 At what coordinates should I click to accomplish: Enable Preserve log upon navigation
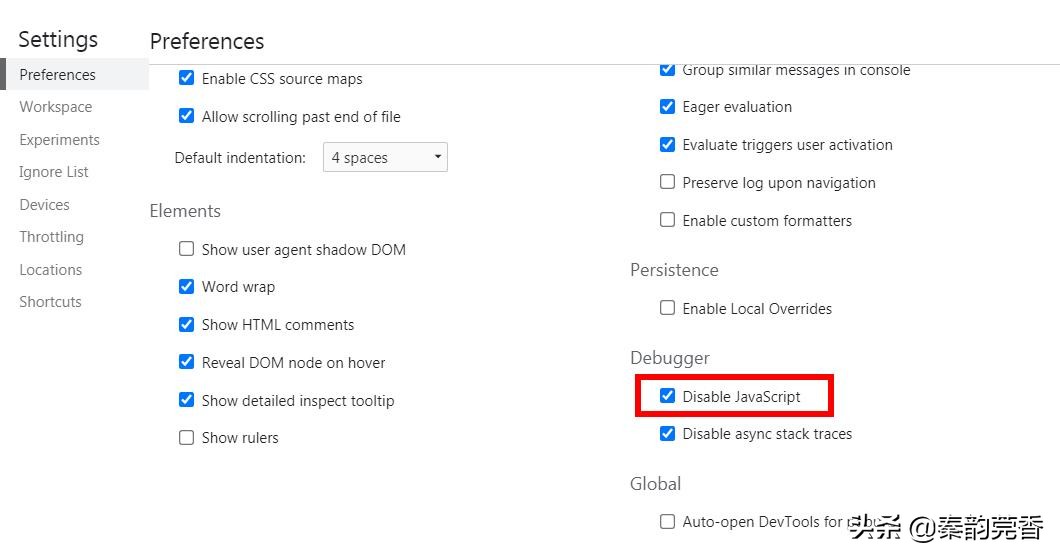[x=668, y=182]
